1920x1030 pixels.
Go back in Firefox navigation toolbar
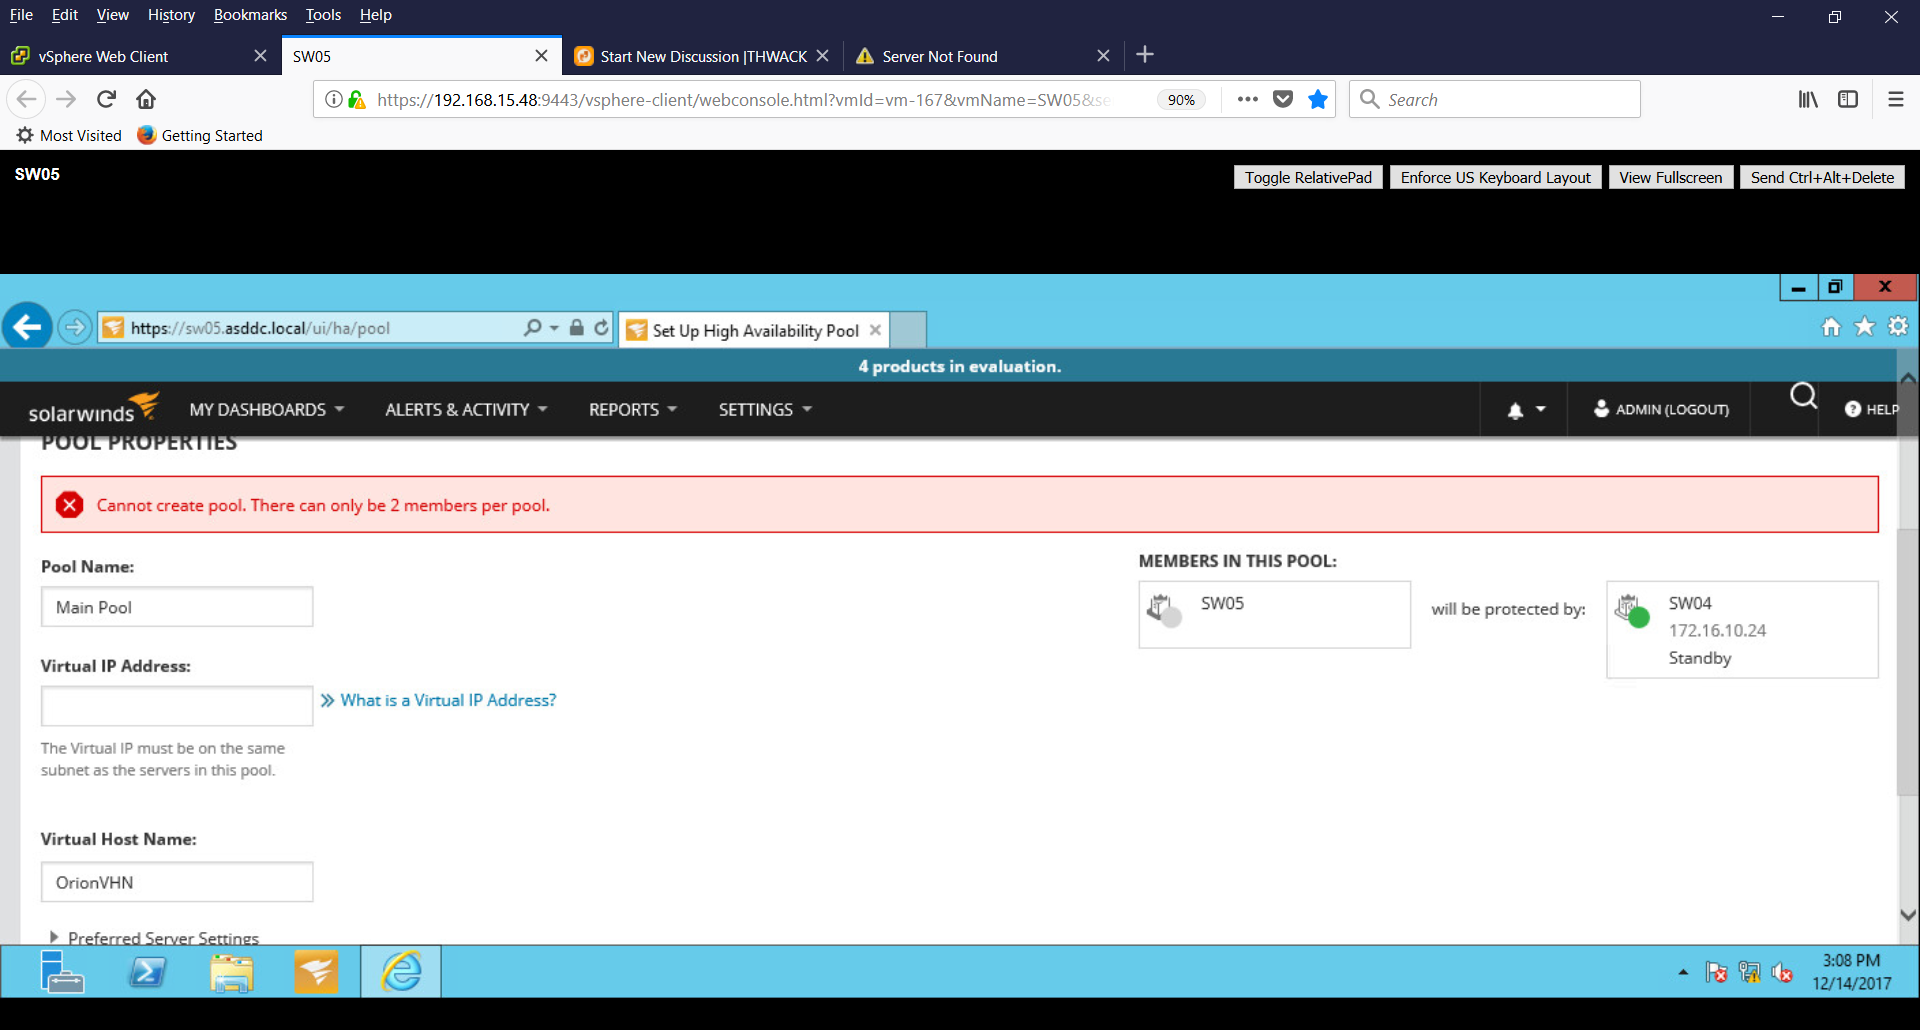[27, 99]
